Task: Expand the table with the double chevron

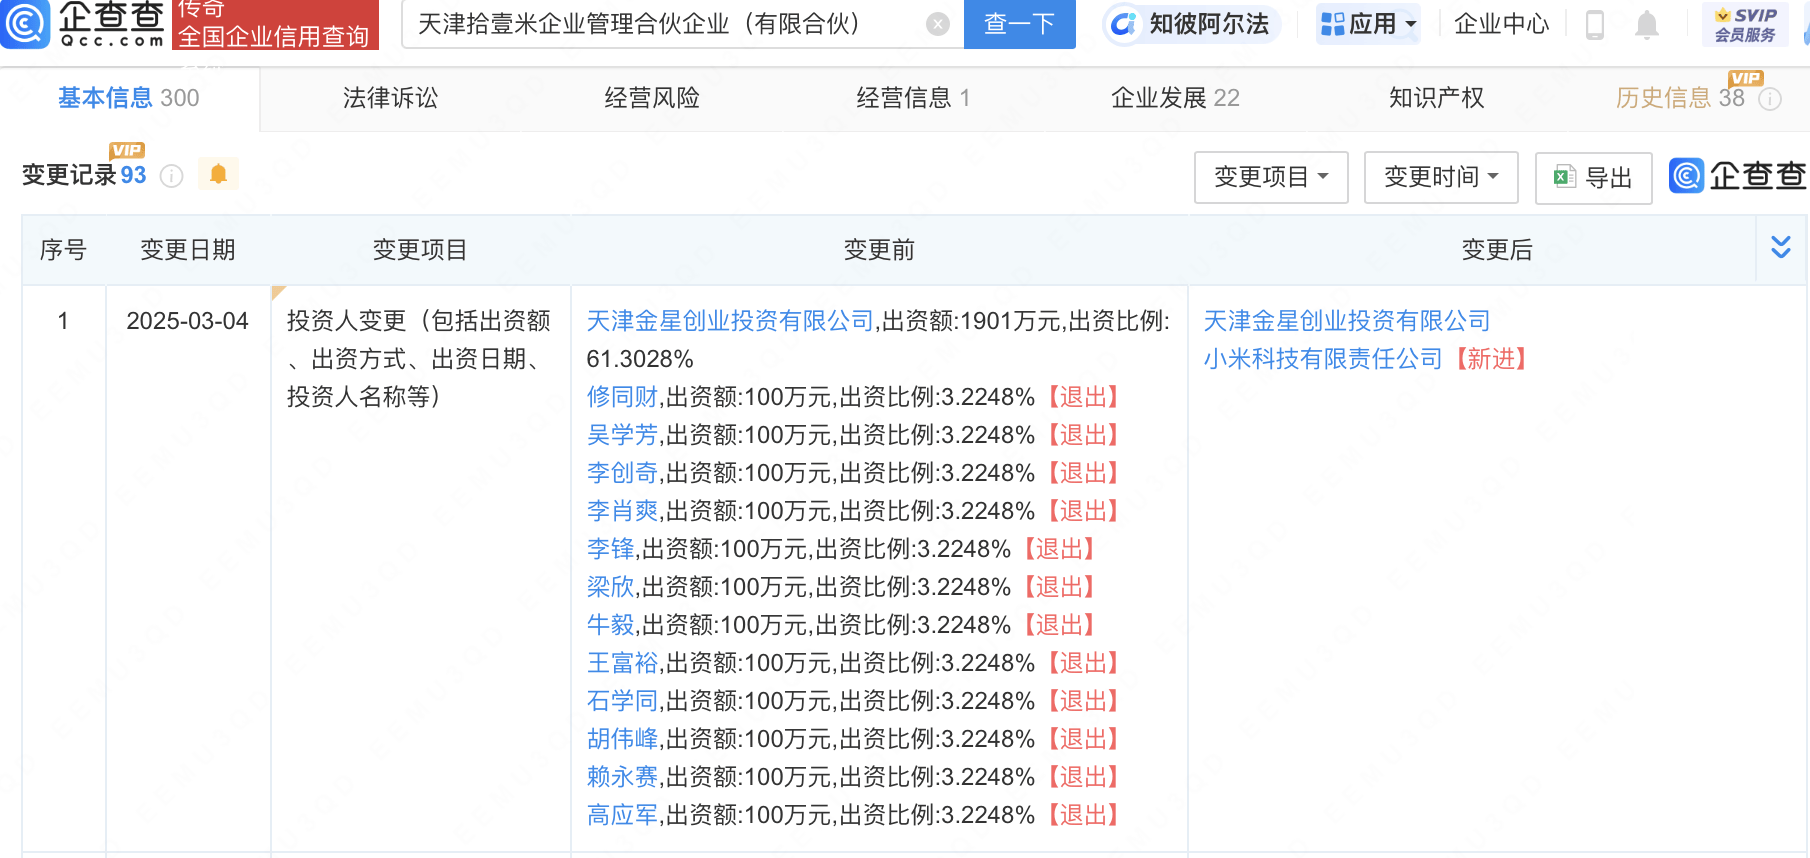Action: 1780,247
